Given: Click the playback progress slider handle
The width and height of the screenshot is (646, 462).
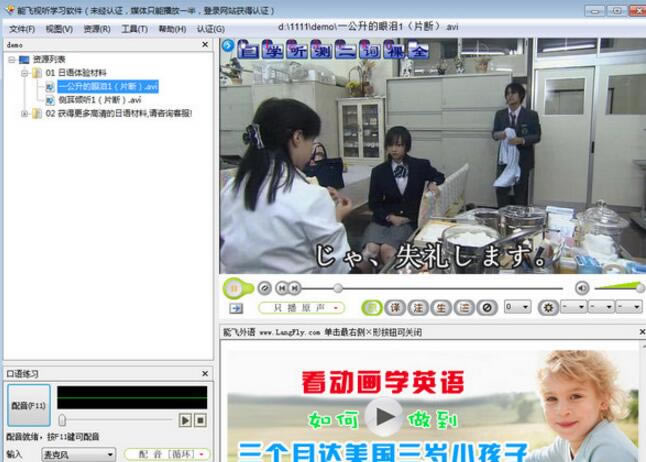Looking at the screenshot, I should click(x=338, y=288).
